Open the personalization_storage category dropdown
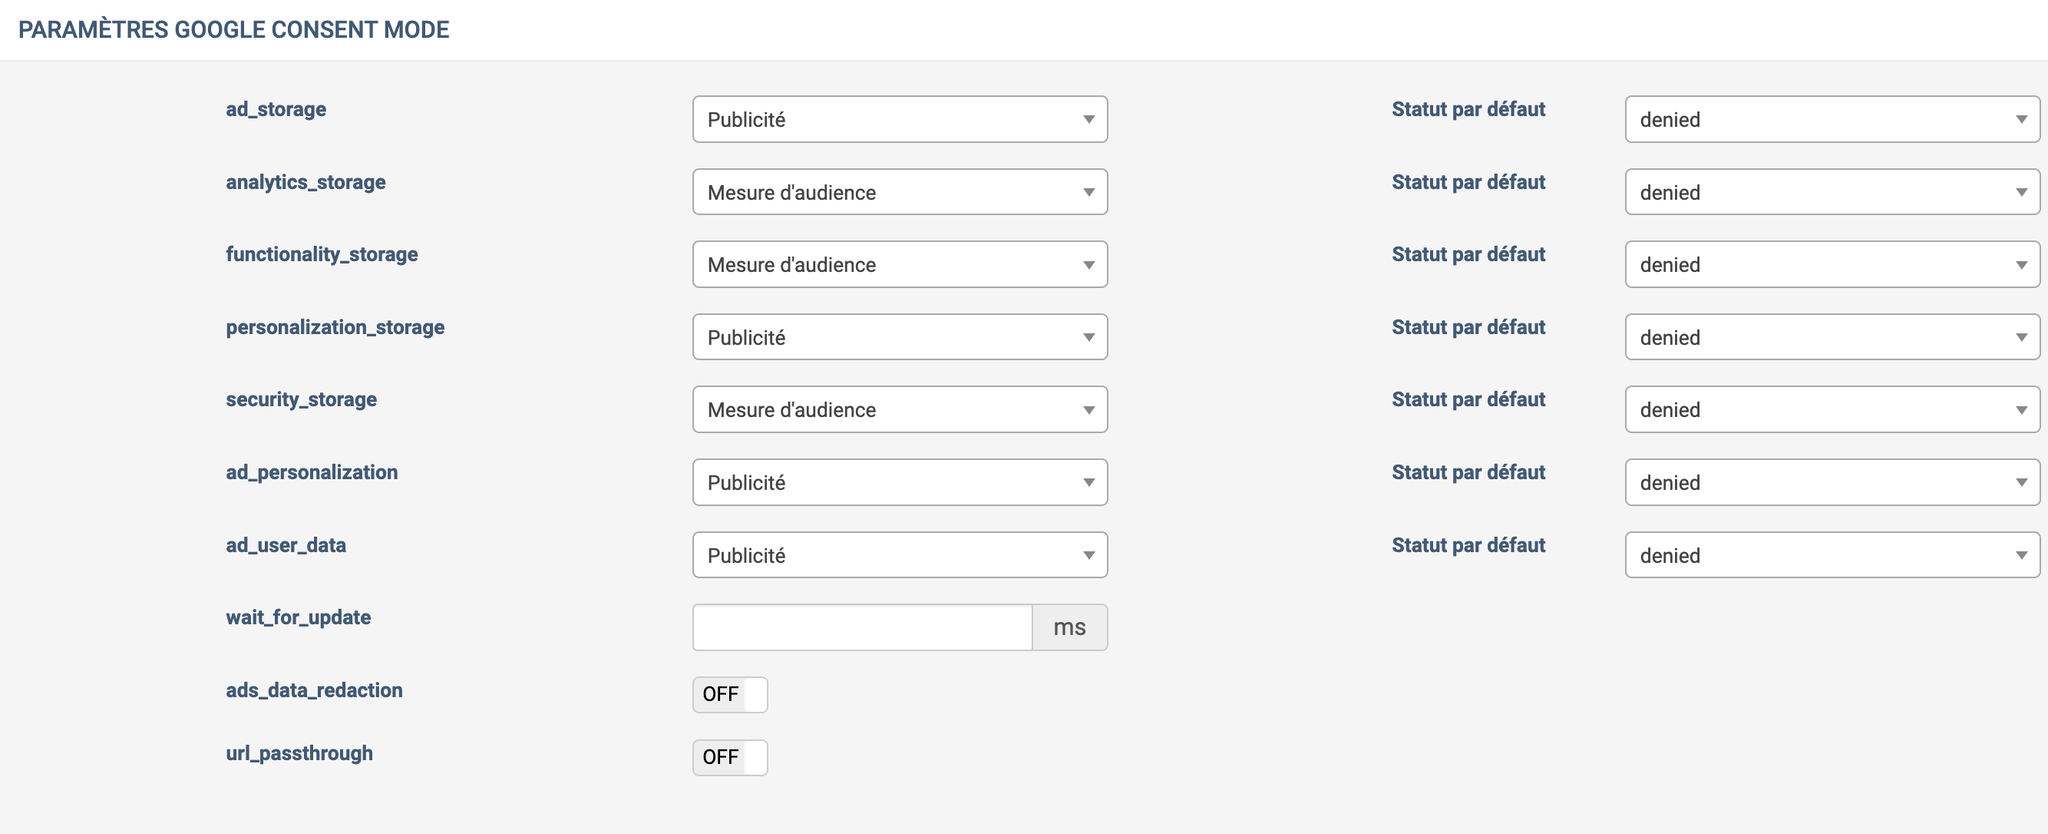 (900, 337)
